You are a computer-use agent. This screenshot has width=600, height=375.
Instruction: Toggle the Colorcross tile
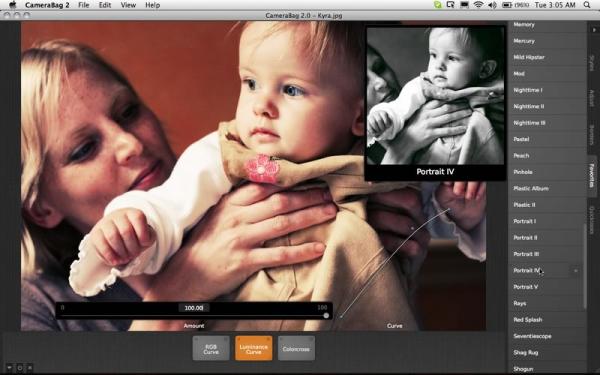click(296, 348)
